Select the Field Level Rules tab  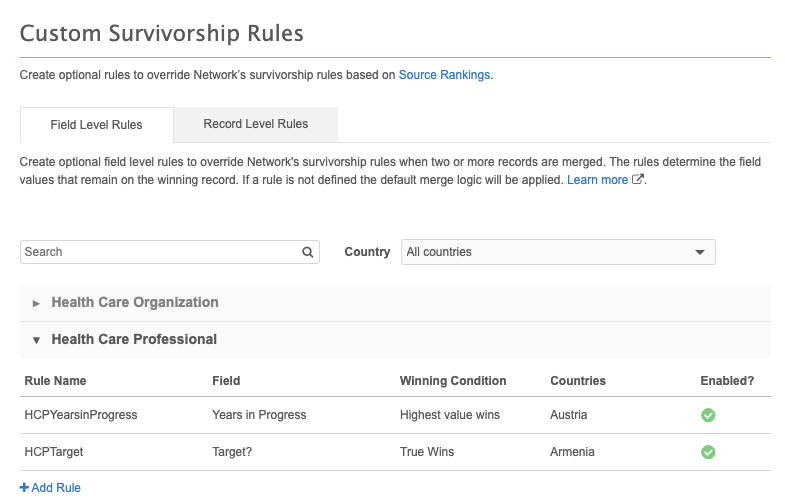tap(96, 125)
